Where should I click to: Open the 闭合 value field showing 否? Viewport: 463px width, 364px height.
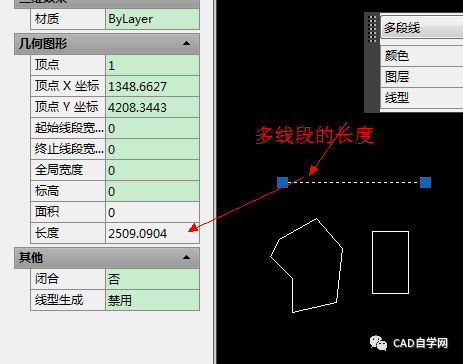153,279
